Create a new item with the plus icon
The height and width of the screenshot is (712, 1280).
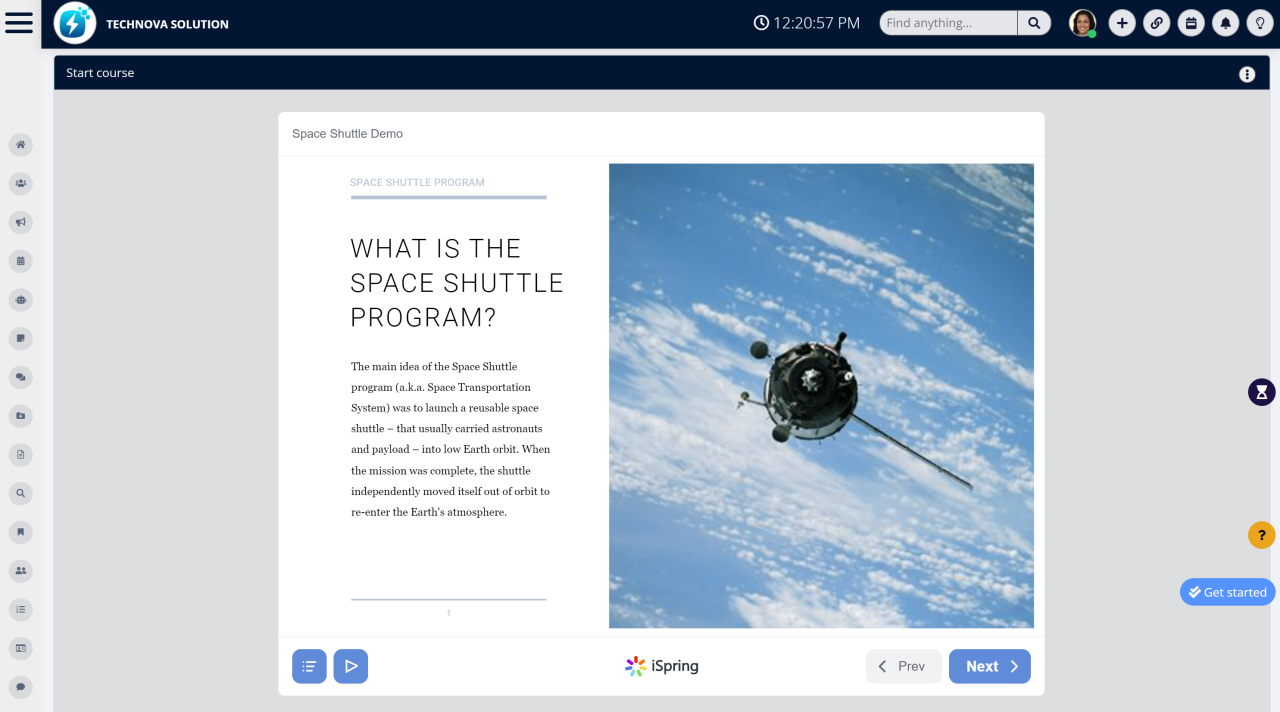click(1122, 22)
